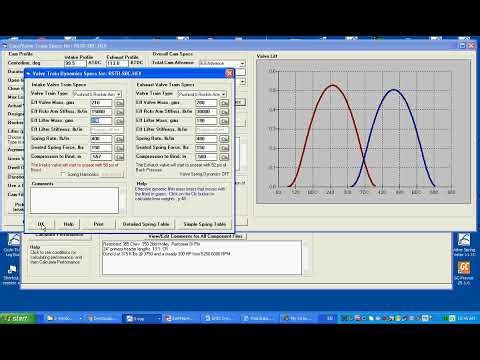This screenshot has width=480, height=360.
Task: Click the exhaust Eff Rocker Arm Stiffness field
Action: tap(207, 112)
